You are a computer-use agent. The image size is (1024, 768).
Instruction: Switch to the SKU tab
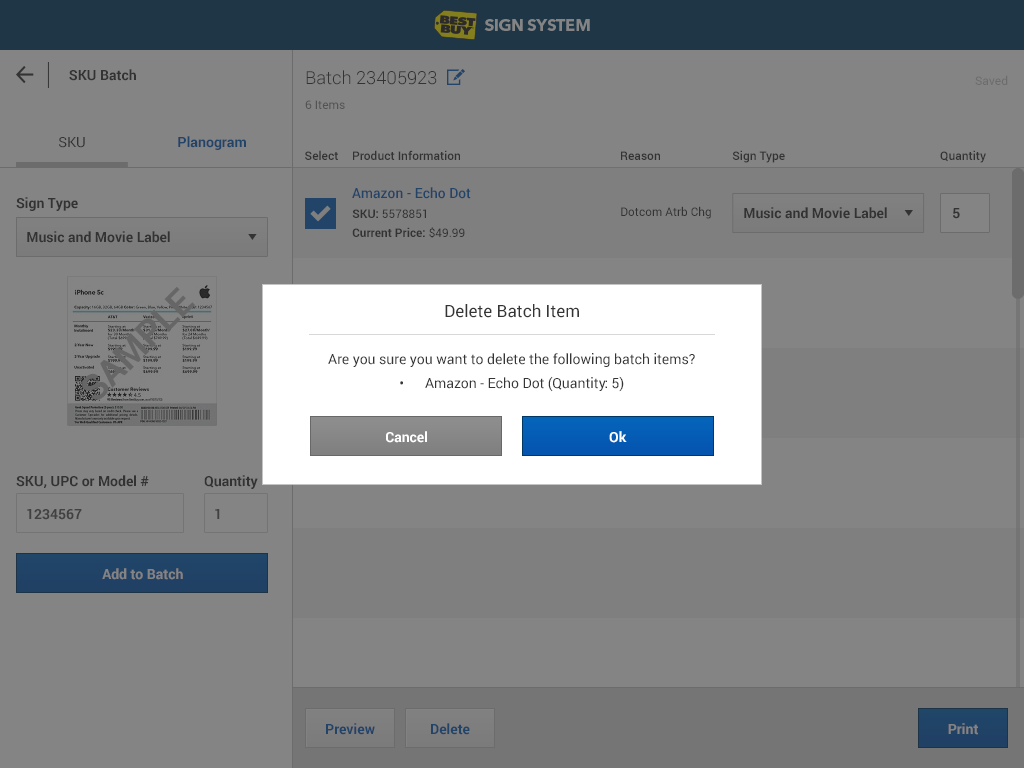72,142
